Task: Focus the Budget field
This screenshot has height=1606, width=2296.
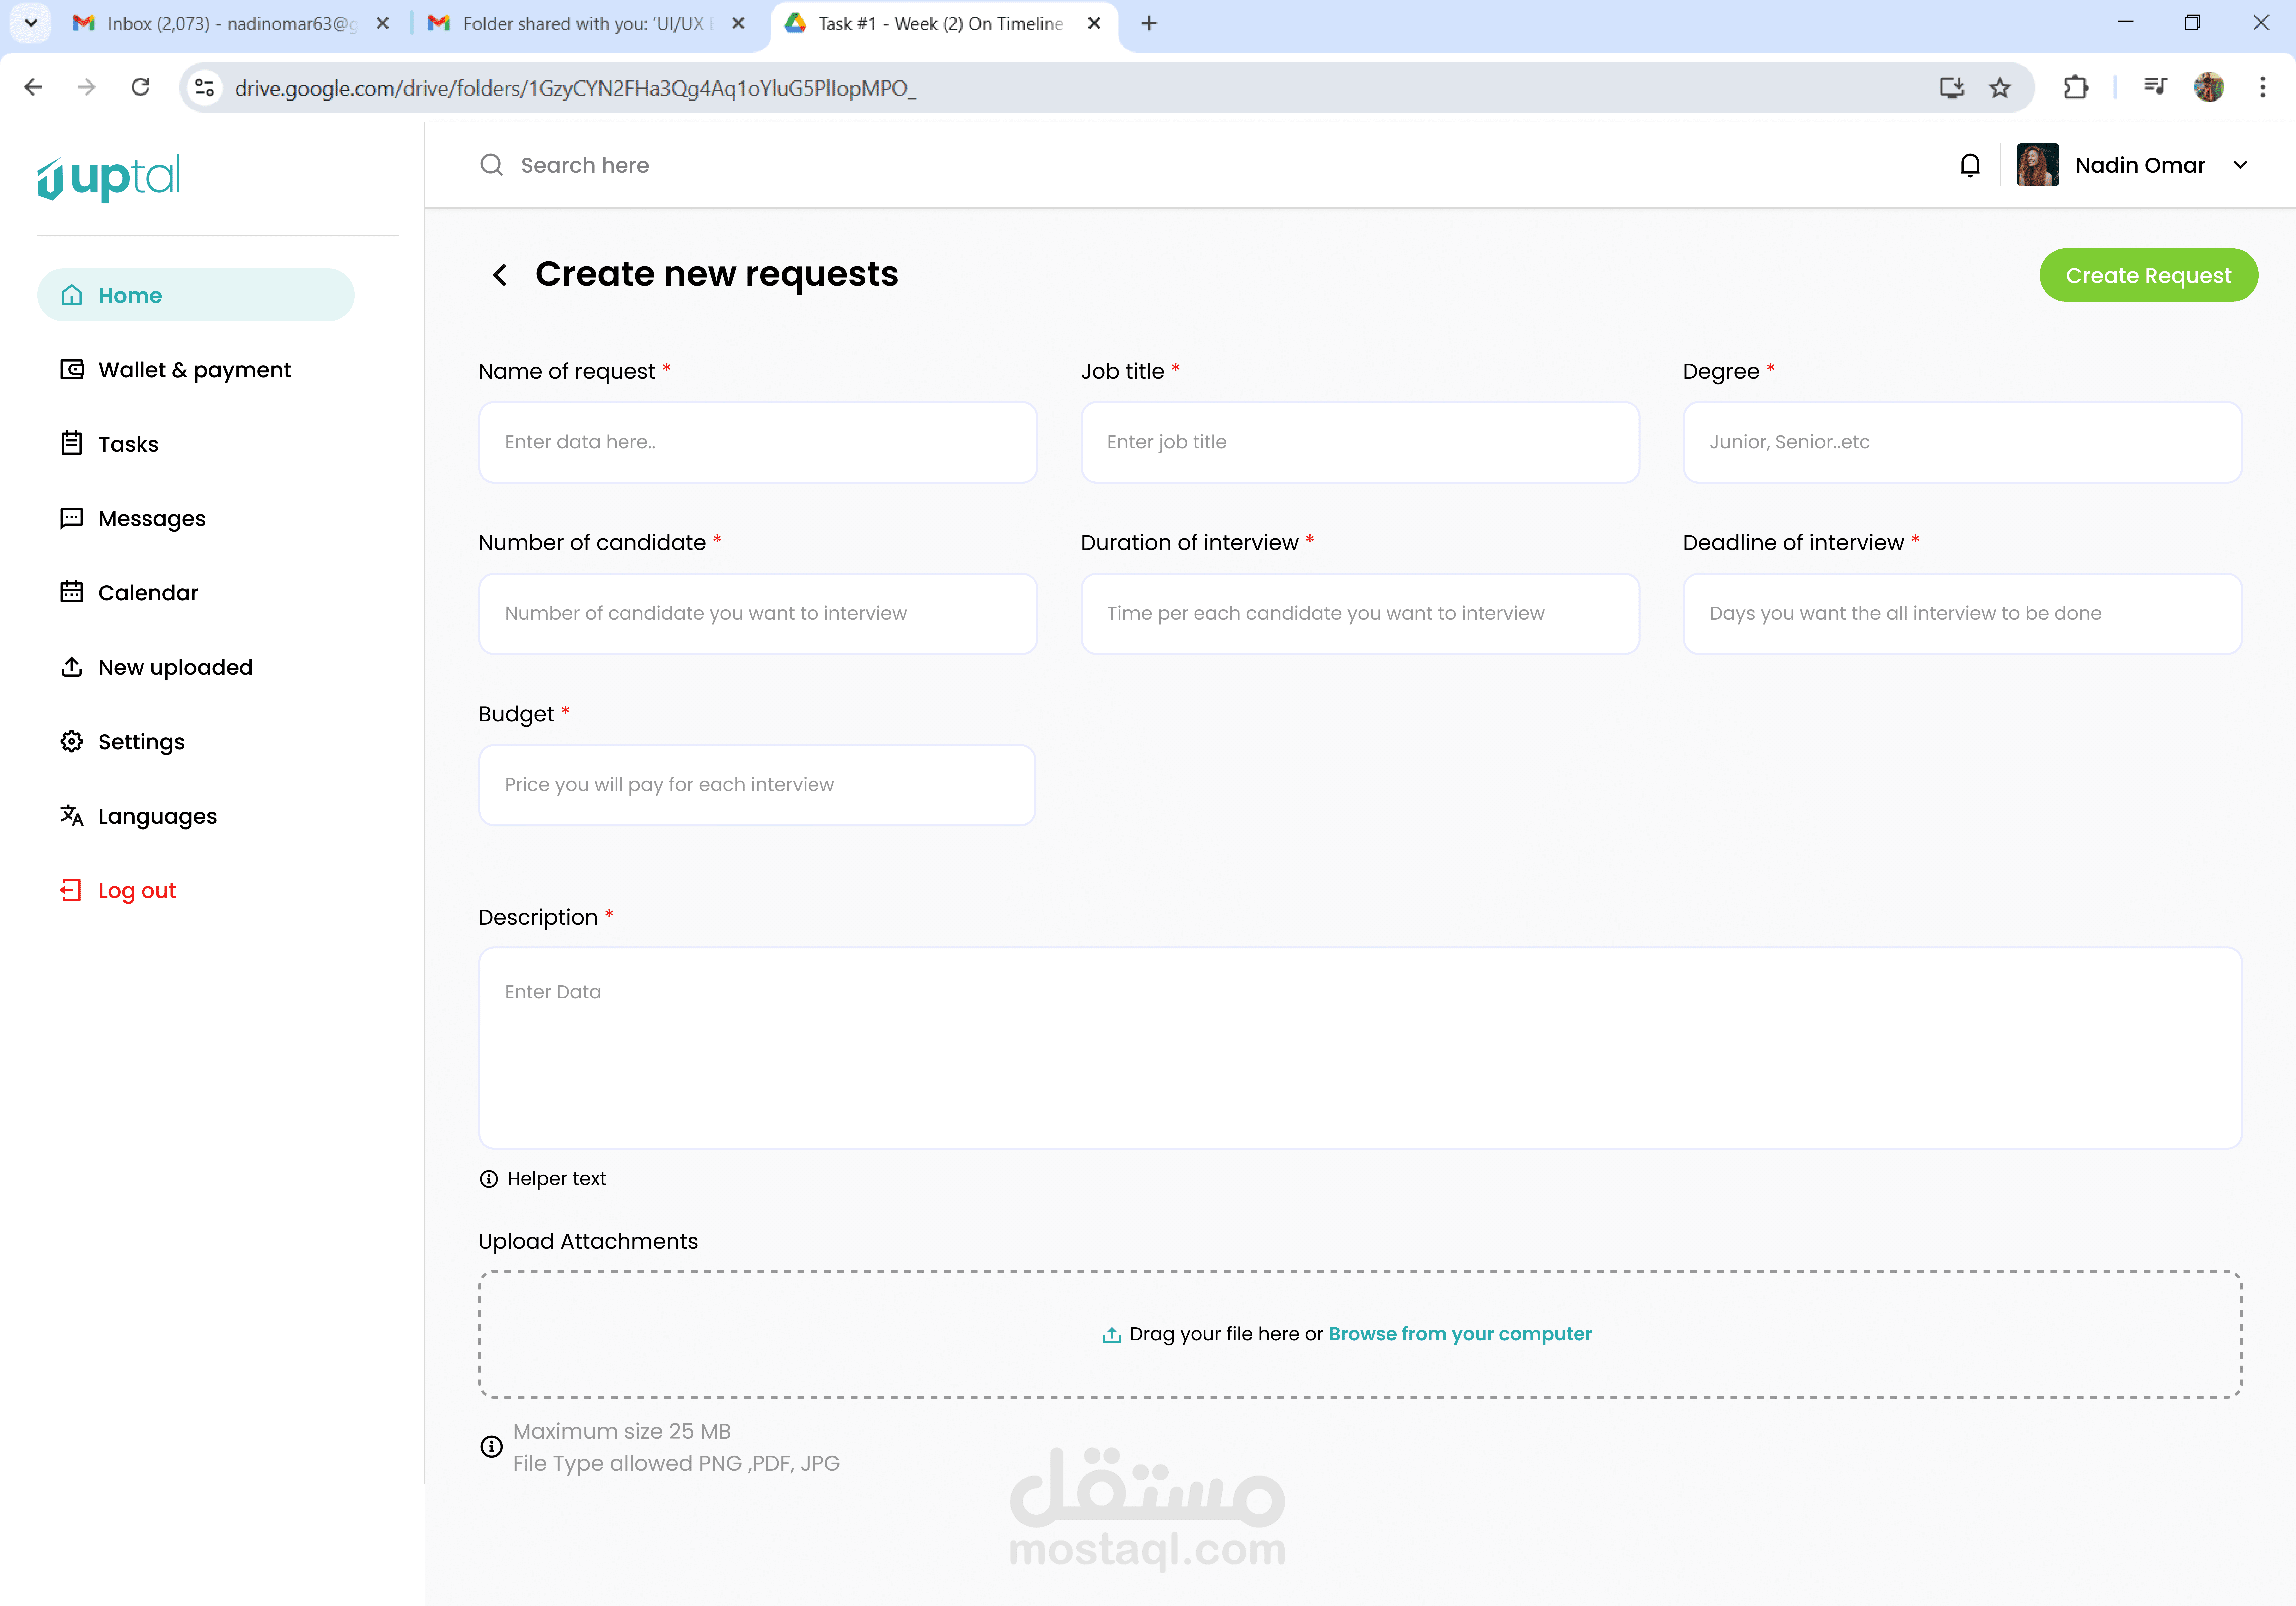Action: [x=757, y=785]
